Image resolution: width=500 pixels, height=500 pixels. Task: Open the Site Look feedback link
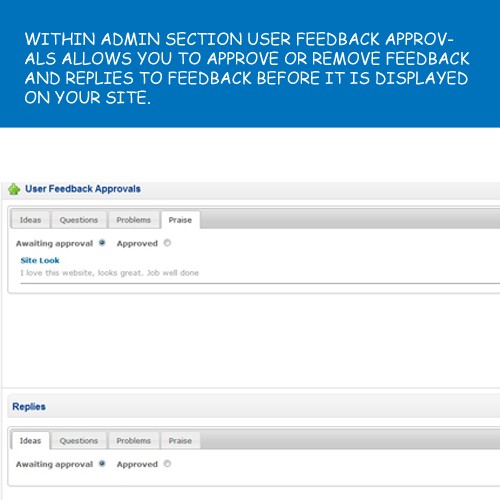pos(40,260)
